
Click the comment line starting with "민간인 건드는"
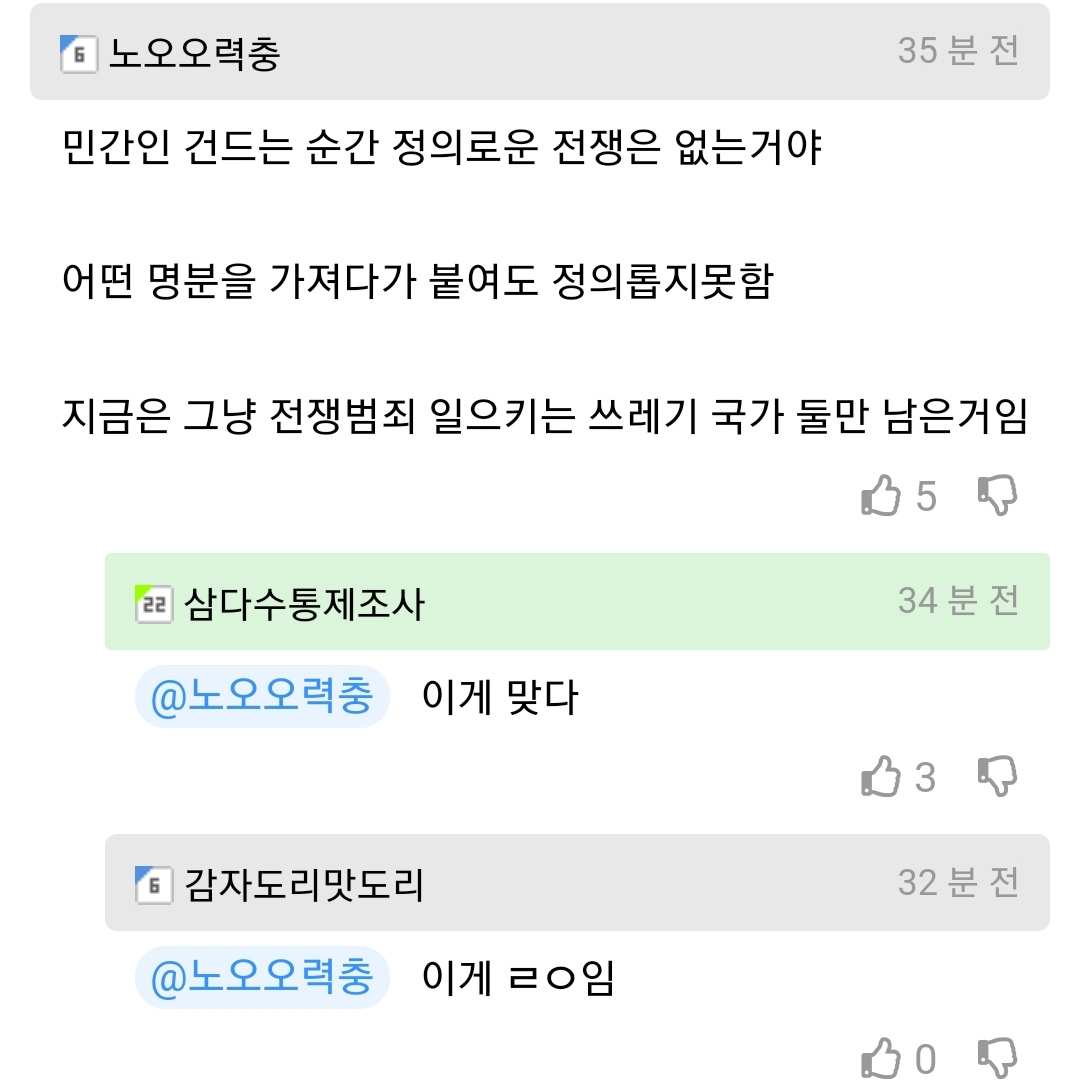441,150
